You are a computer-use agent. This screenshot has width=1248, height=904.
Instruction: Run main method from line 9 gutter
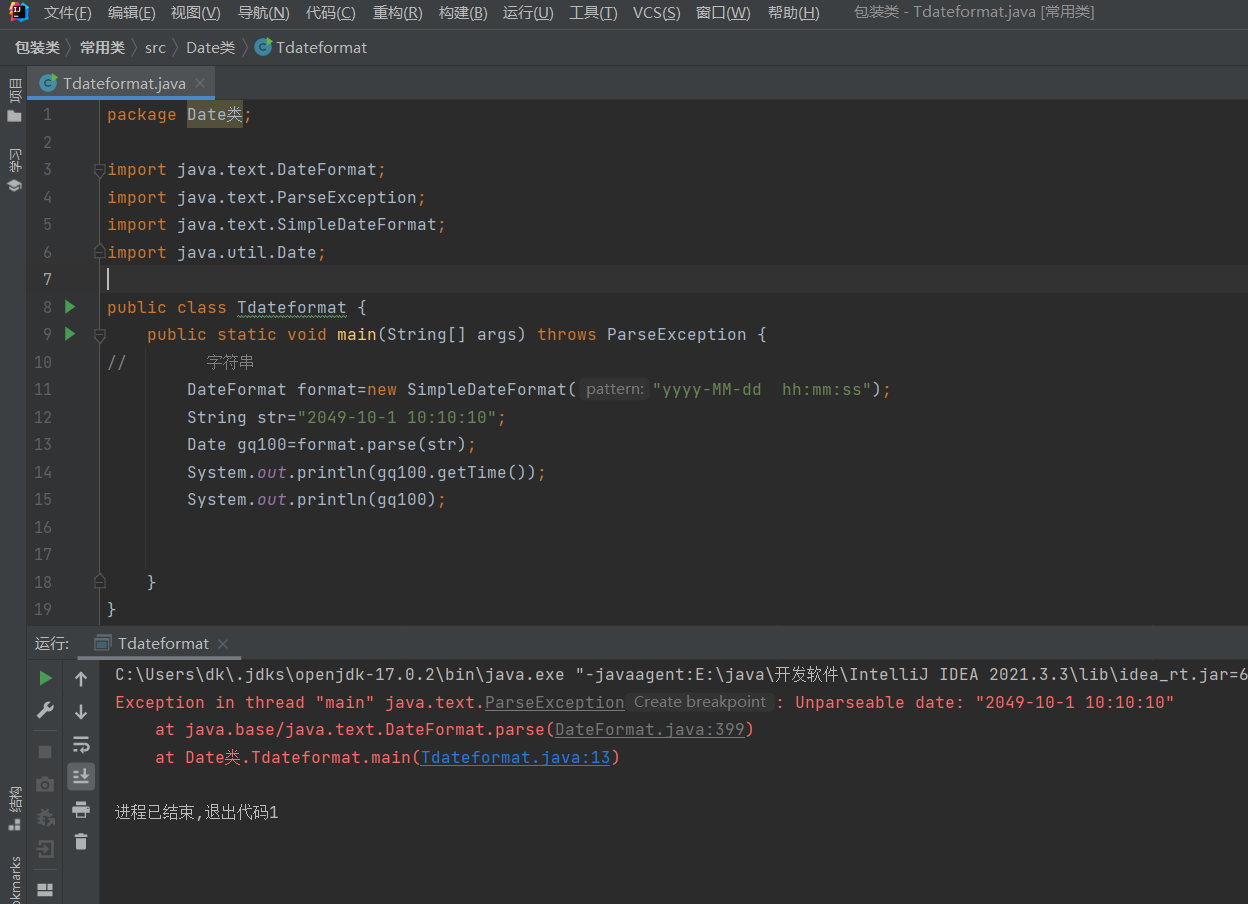(x=70, y=334)
